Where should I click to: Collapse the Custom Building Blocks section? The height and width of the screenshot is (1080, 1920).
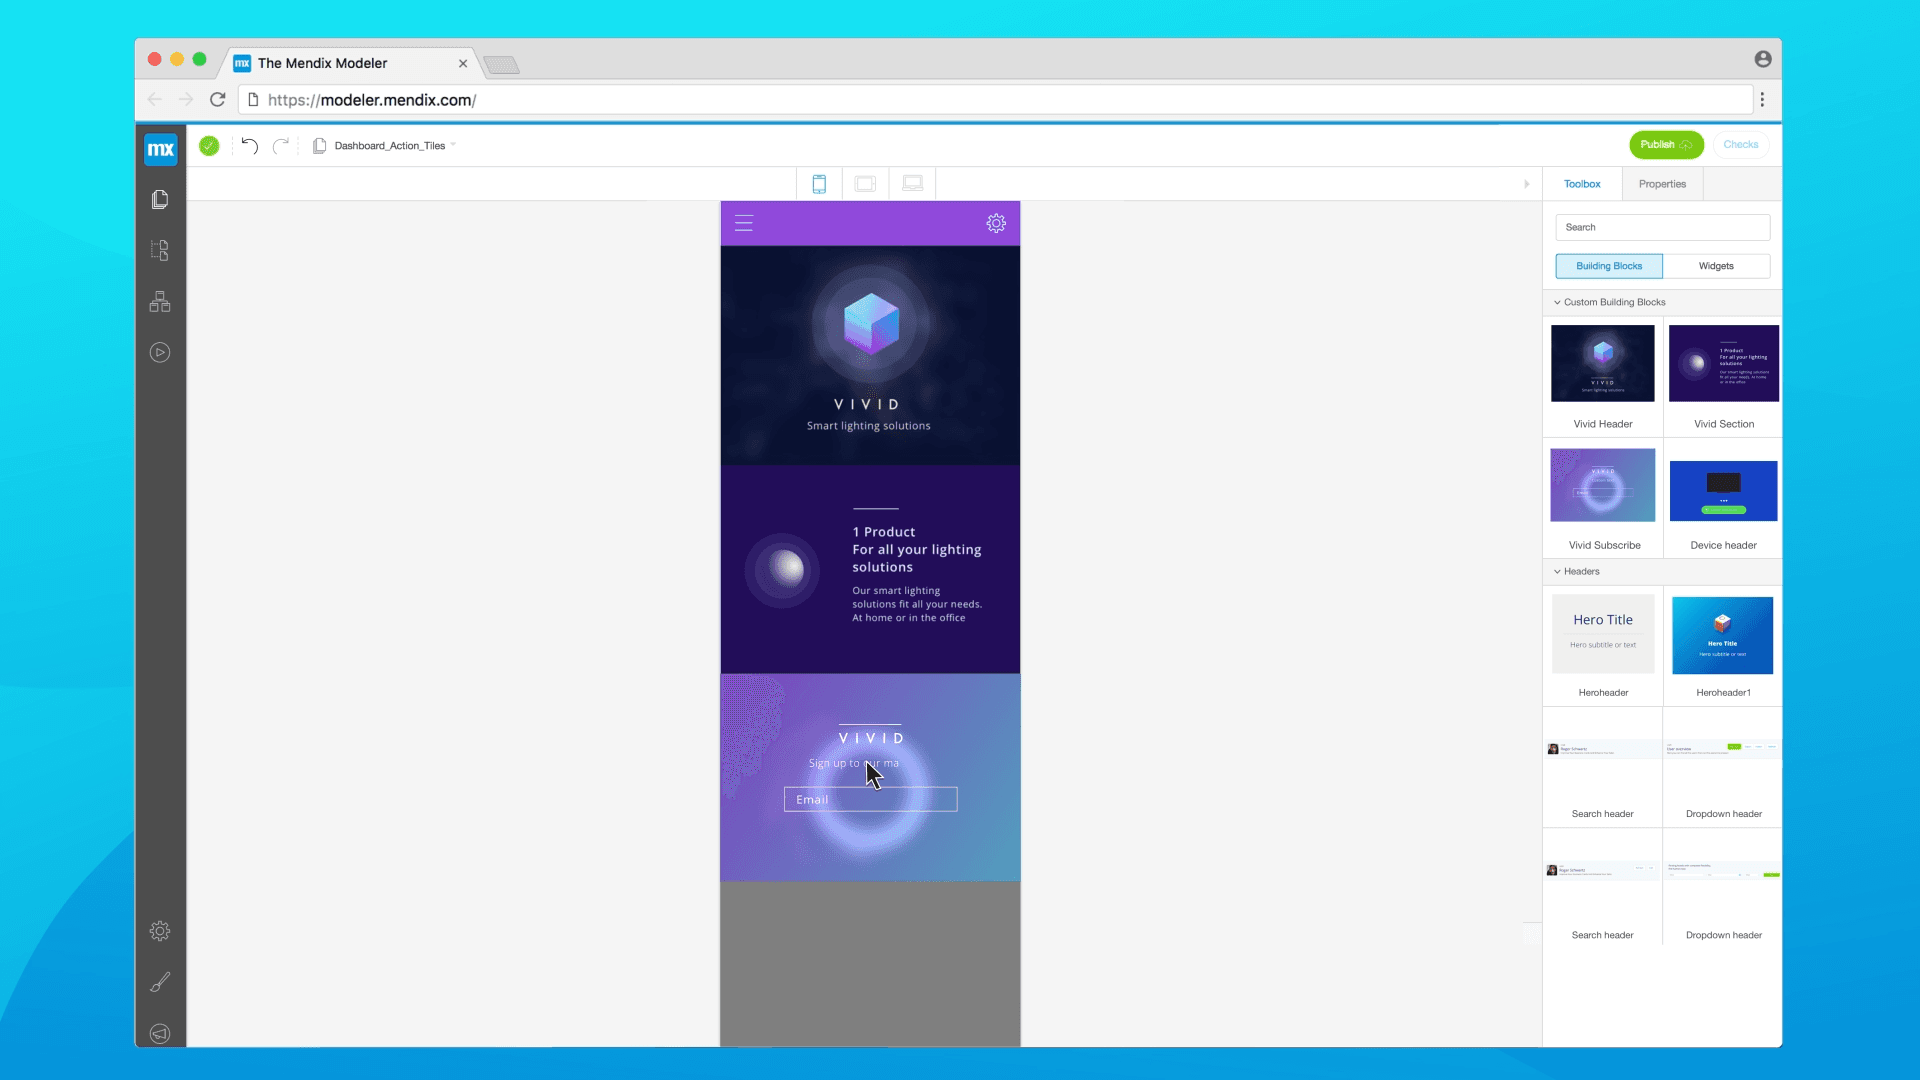point(1557,302)
